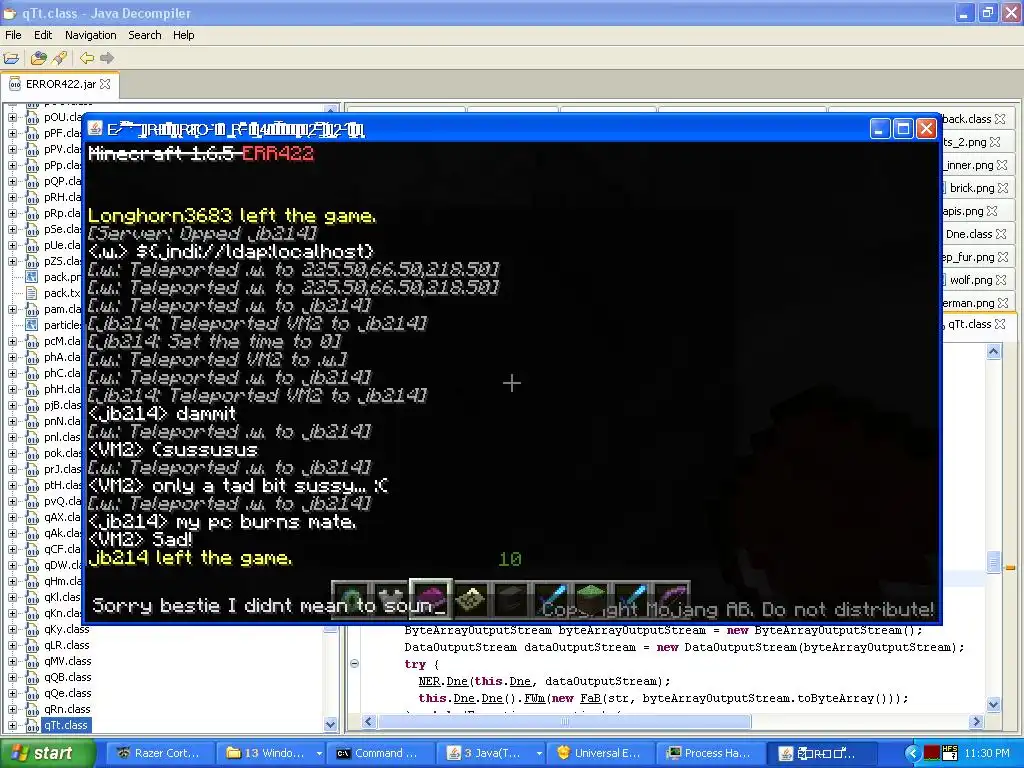The height and width of the screenshot is (768, 1024).
Task: Expand the pPF.class tree node
Action: click(12, 133)
